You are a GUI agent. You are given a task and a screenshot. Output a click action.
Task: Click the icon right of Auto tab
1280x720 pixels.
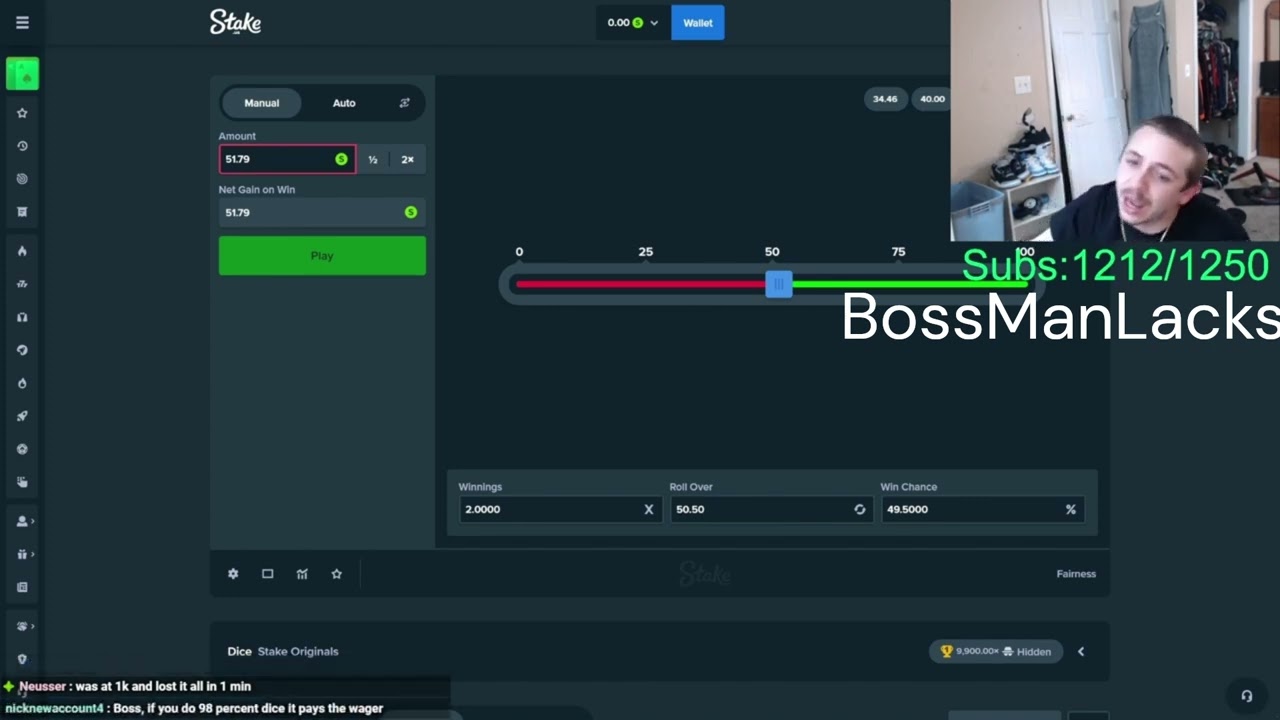point(404,103)
